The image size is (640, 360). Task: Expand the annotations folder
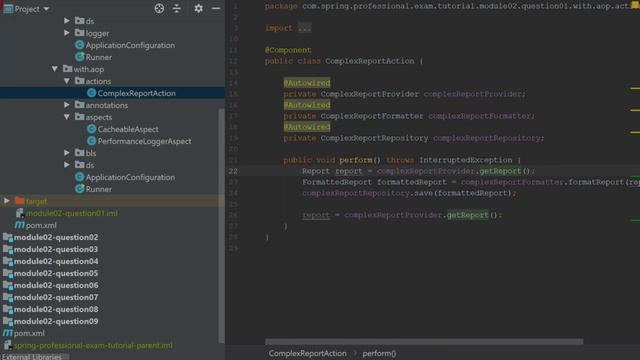pos(67,105)
